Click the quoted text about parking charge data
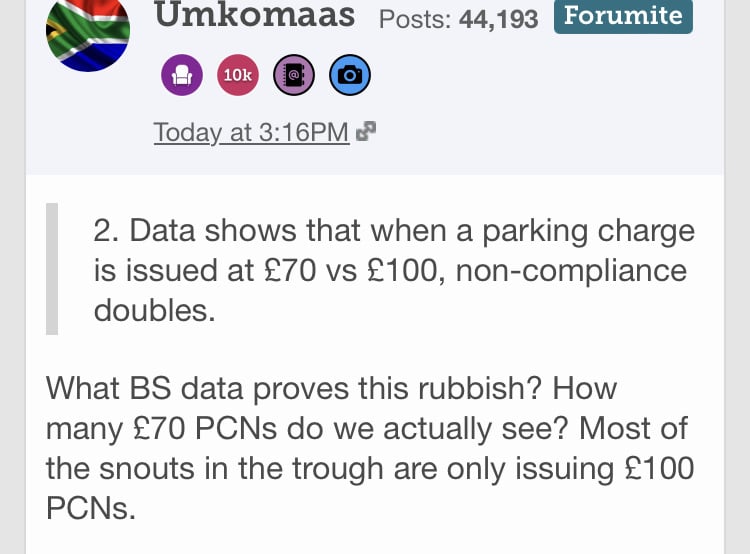This screenshot has height=554, width=750. click(390, 270)
